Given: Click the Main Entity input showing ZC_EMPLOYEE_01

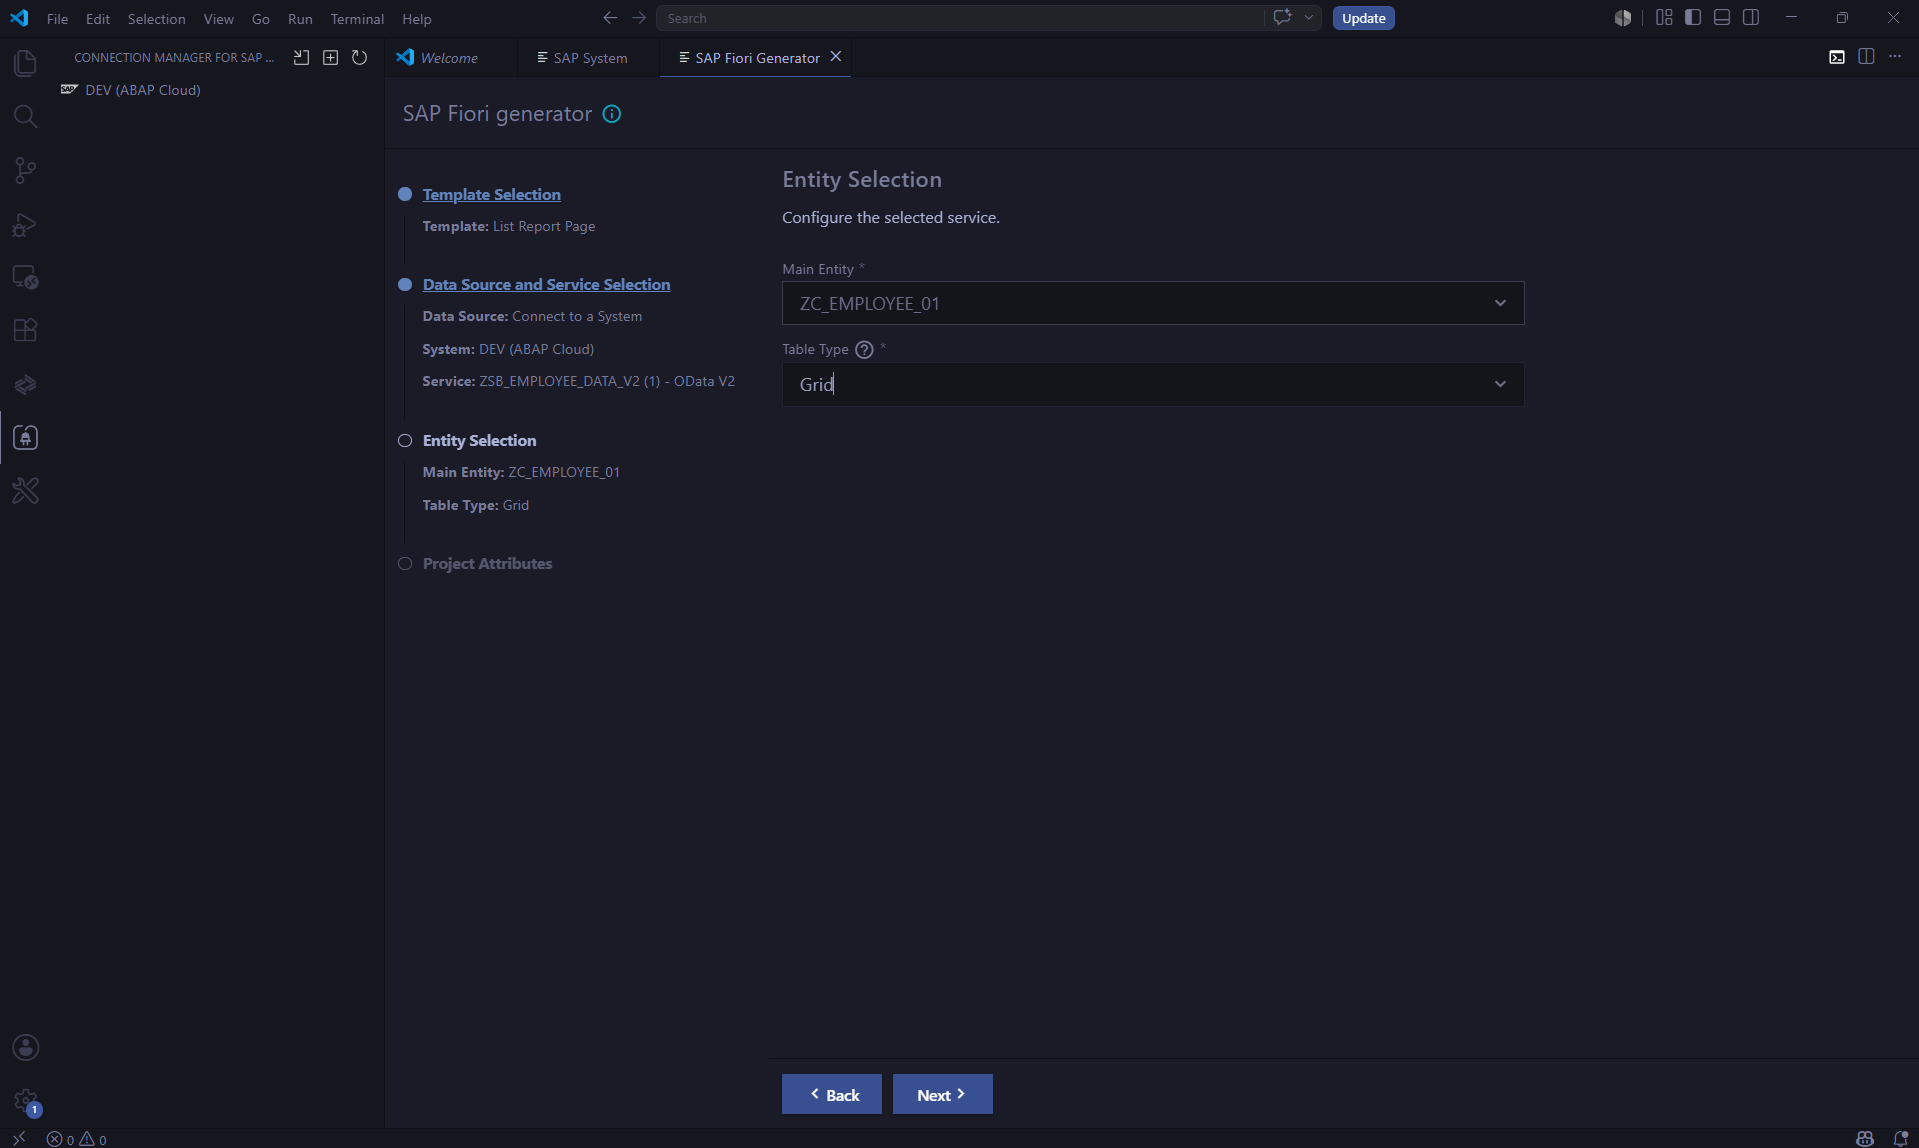Looking at the screenshot, I should tap(1152, 303).
